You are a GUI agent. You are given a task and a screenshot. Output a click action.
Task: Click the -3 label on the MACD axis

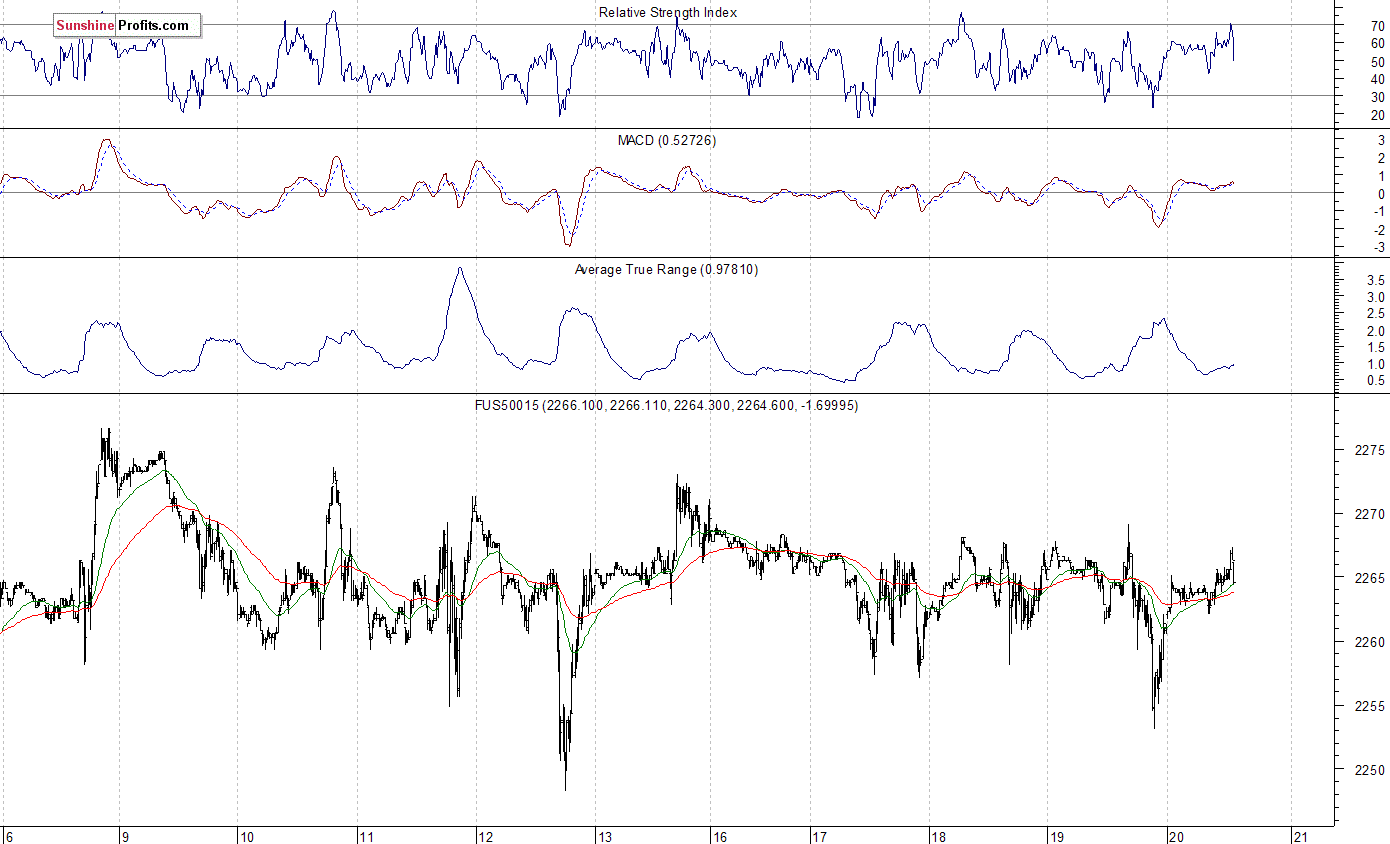point(1378,248)
